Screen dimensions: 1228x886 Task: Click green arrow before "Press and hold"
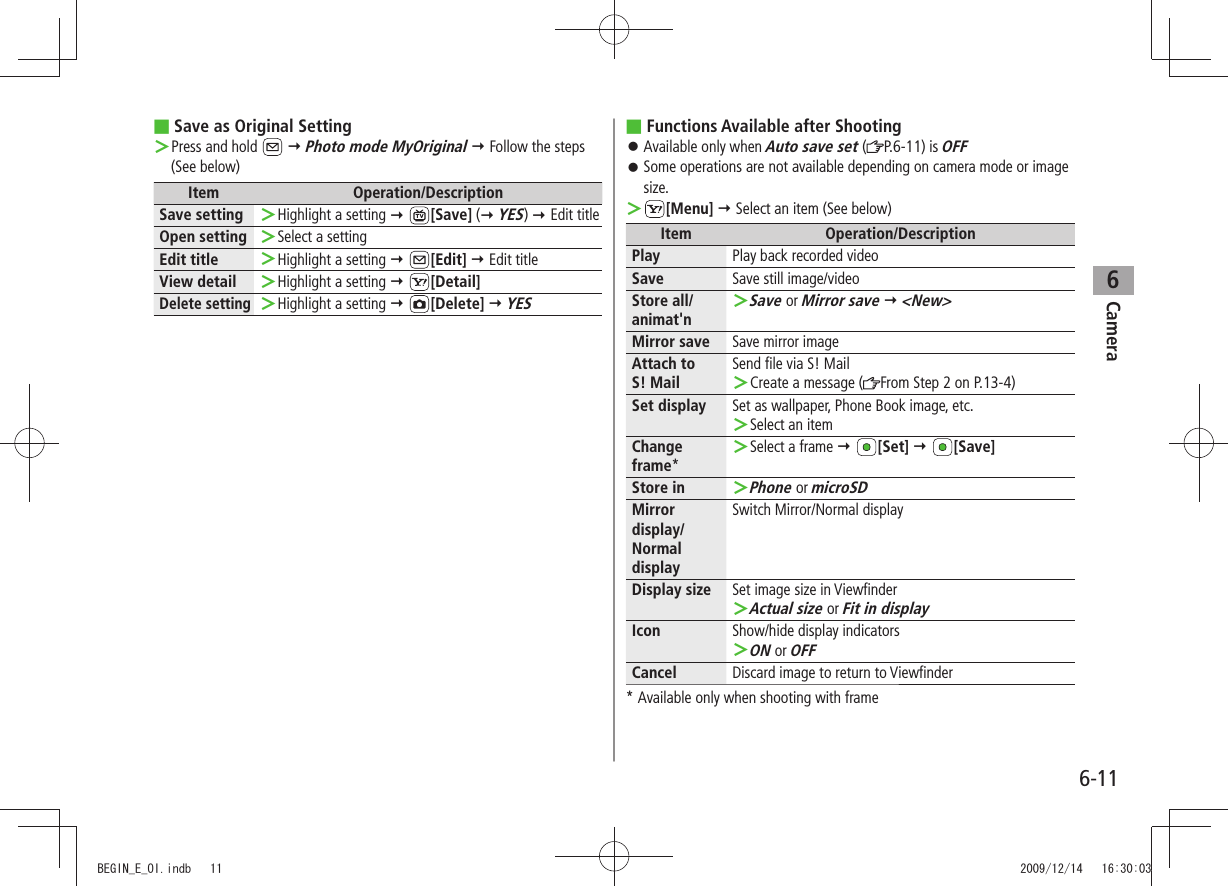point(161,147)
